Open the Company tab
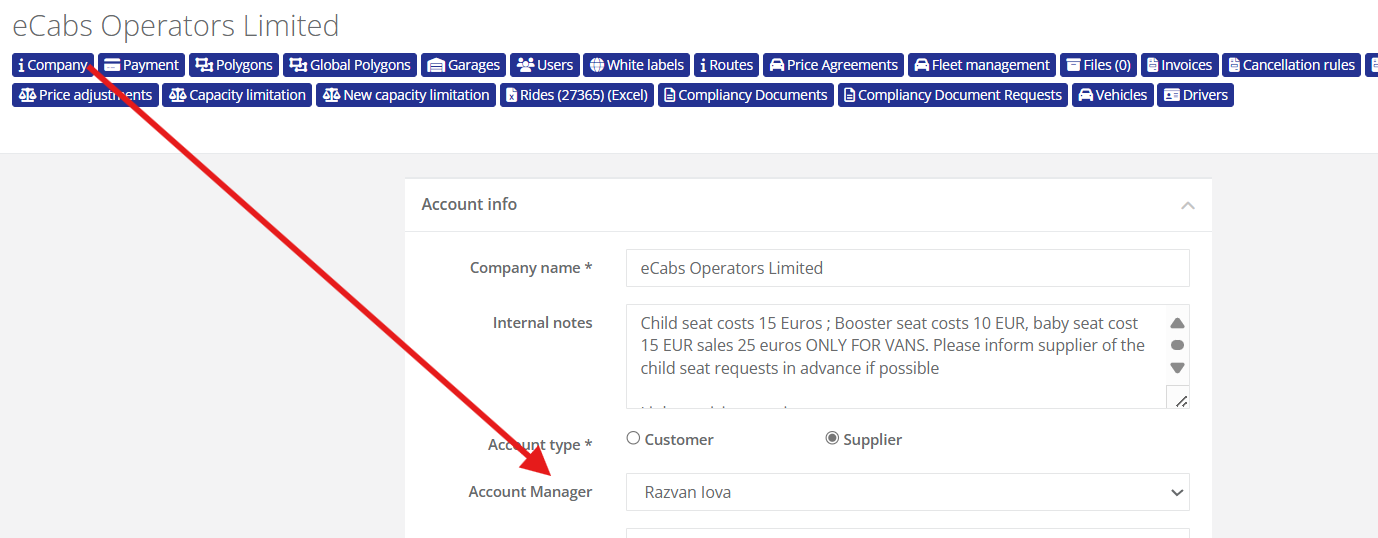Screen dimensions: 1378x538 point(53,65)
